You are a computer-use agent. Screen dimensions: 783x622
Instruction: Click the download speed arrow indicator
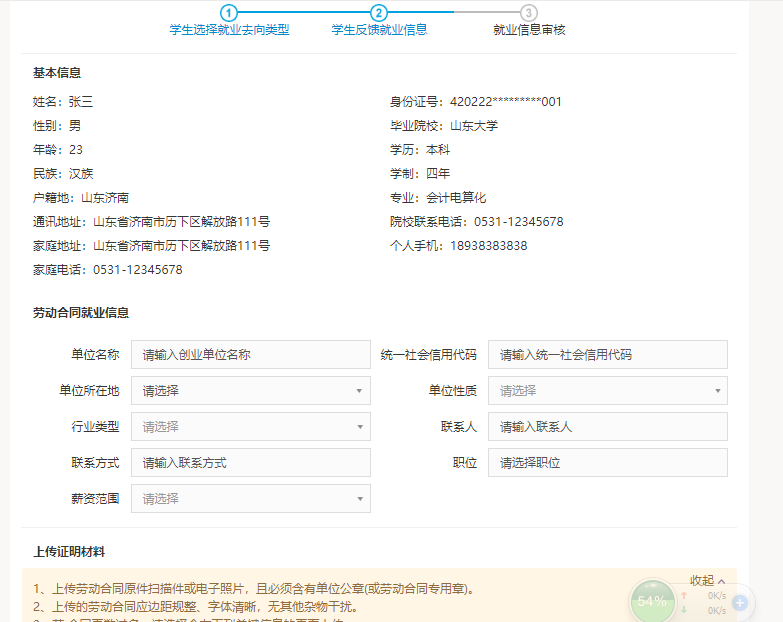[684, 609]
